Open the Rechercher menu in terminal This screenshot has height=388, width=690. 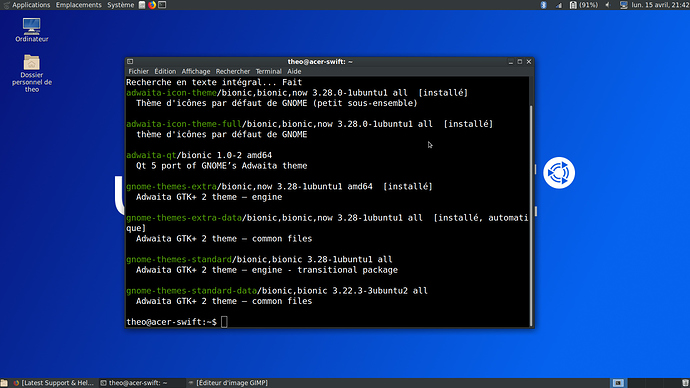tap(233, 71)
